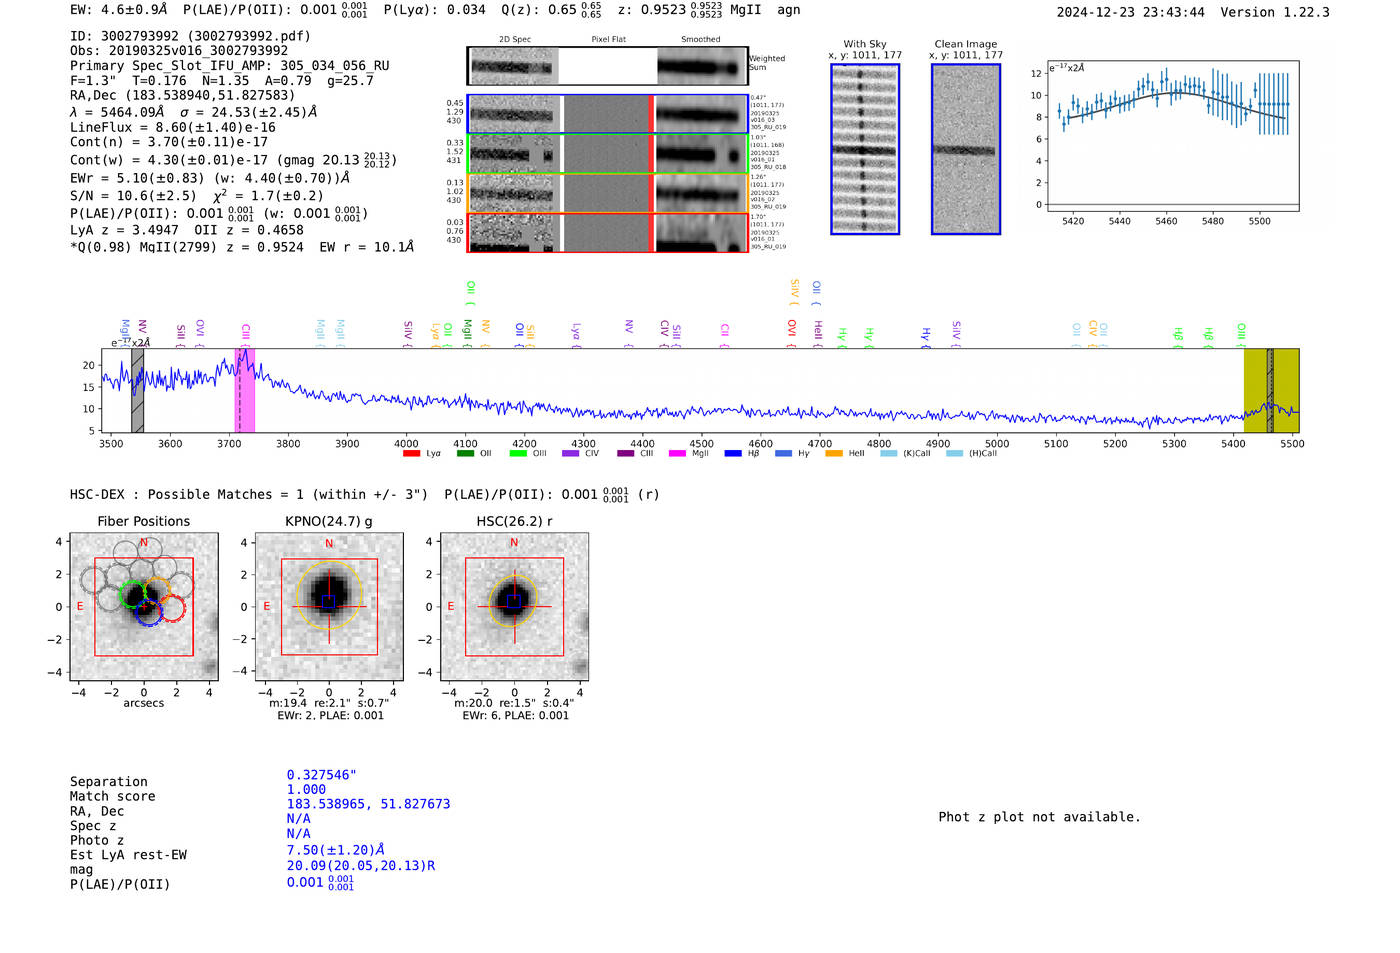This screenshot has width=1400, height=953.
Task: Click the orange HeII legend swatch
Action: (834, 453)
